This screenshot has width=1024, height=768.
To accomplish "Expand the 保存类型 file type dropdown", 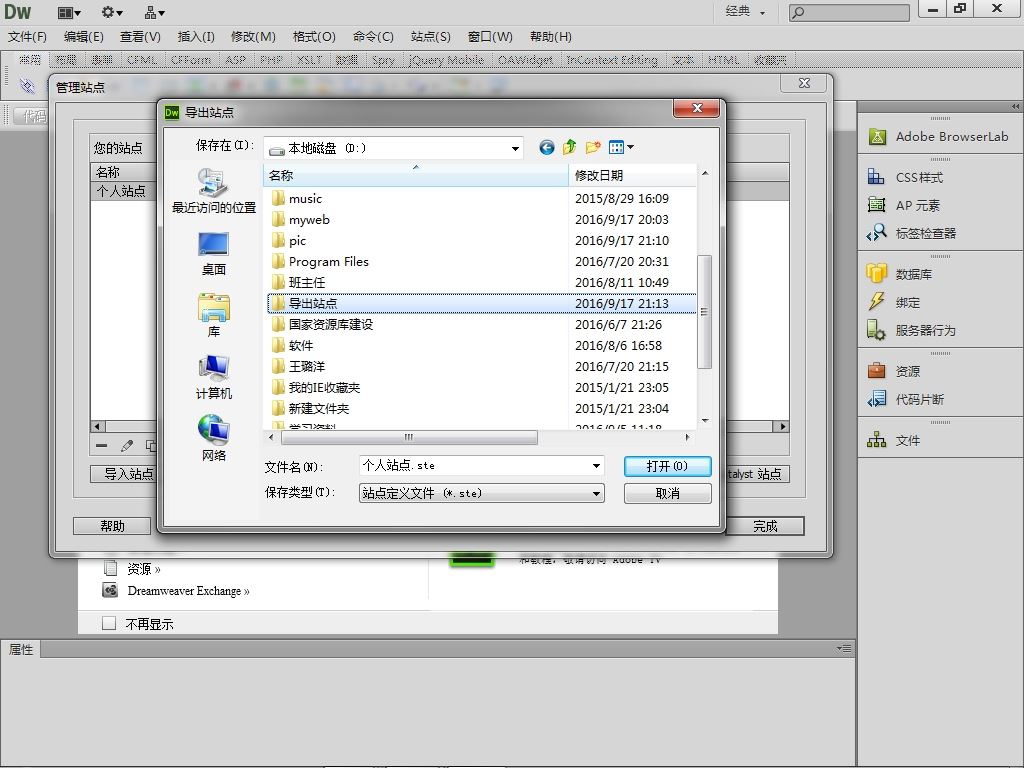I will [x=596, y=494].
